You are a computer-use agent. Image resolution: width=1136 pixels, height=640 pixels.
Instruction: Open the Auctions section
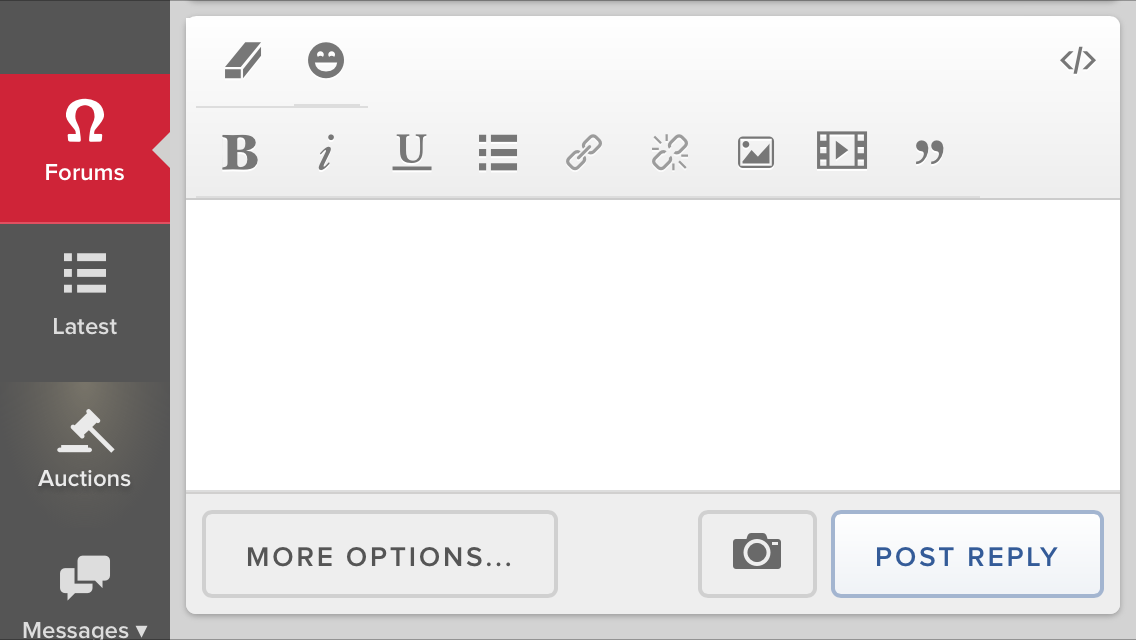click(85, 451)
